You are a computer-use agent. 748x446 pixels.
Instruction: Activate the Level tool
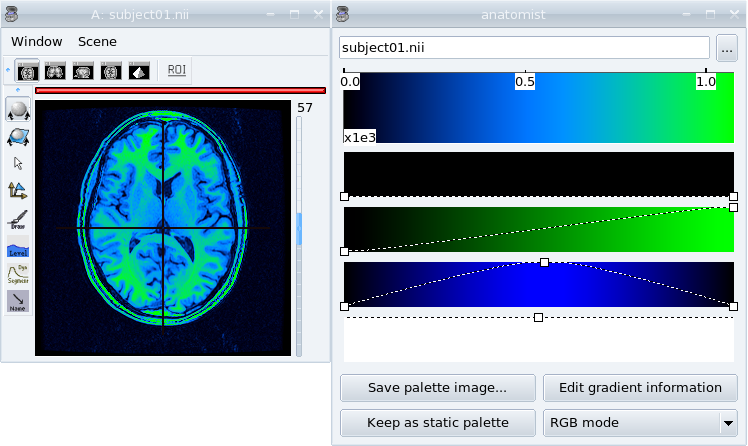18,248
